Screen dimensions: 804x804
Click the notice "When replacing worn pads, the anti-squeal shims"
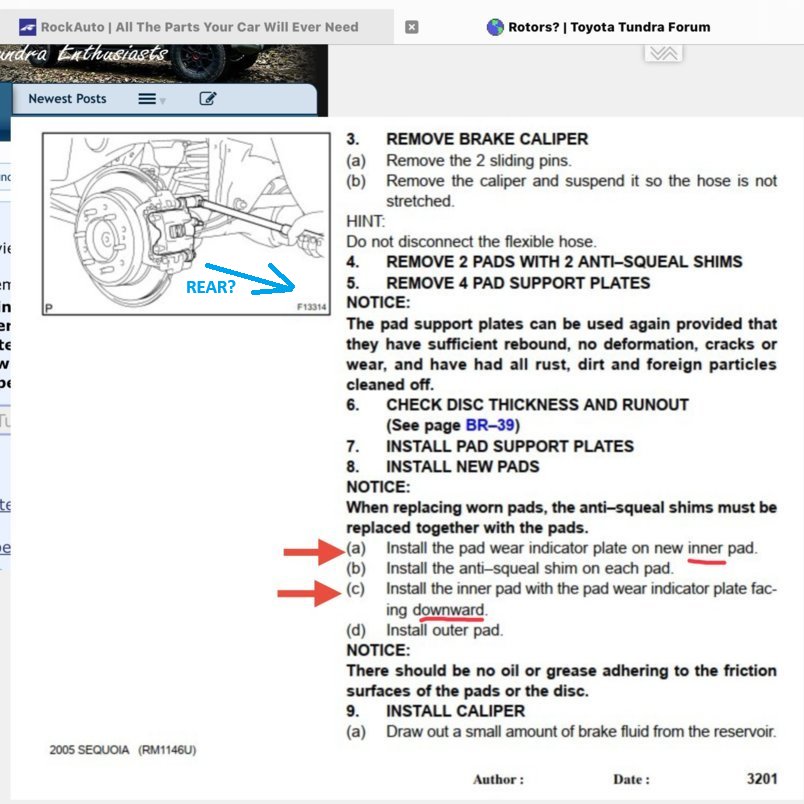pos(561,517)
